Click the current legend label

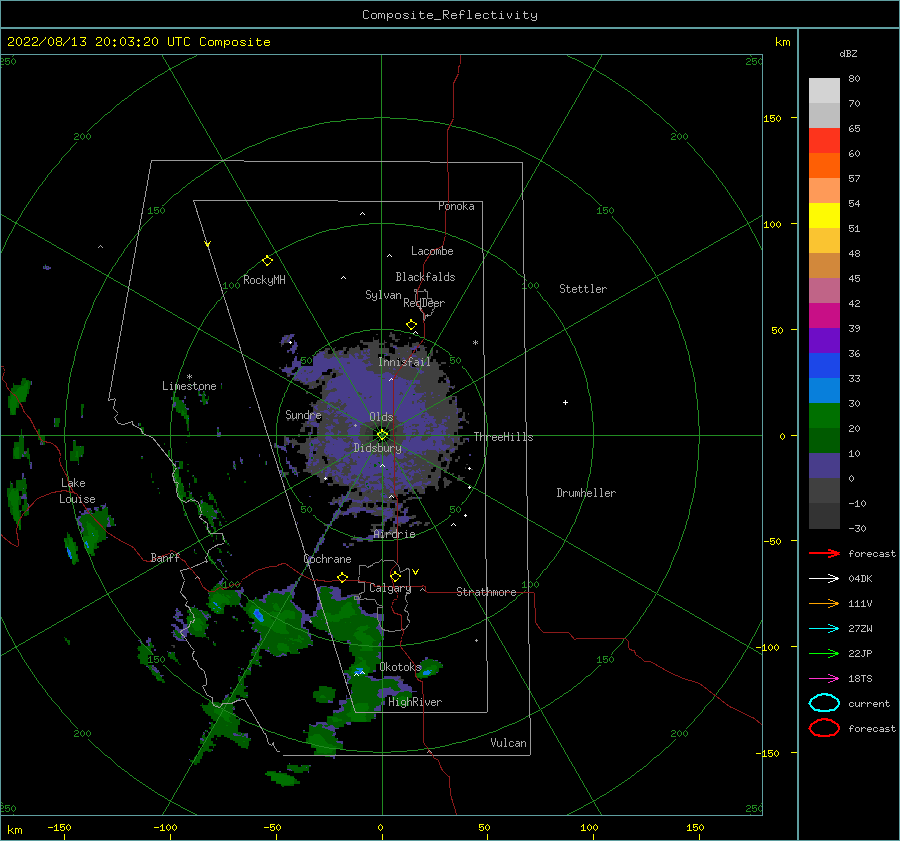(x=869, y=704)
